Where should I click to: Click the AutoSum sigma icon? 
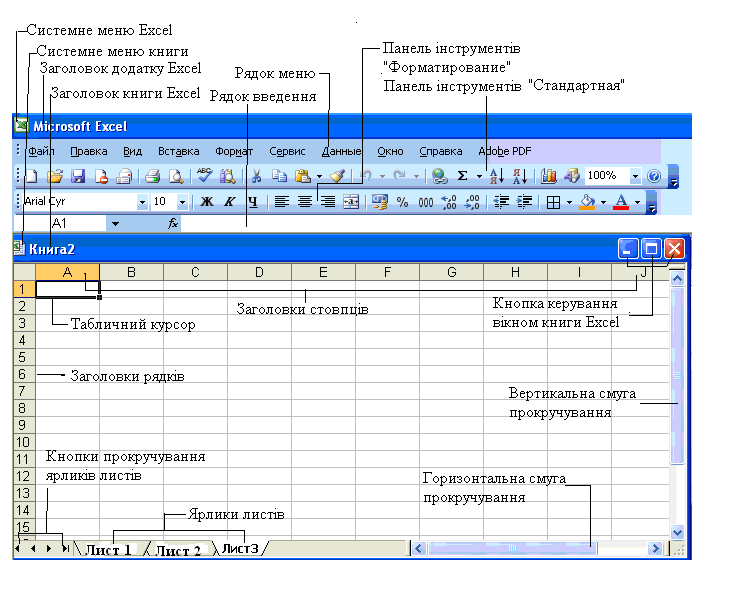(462, 176)
